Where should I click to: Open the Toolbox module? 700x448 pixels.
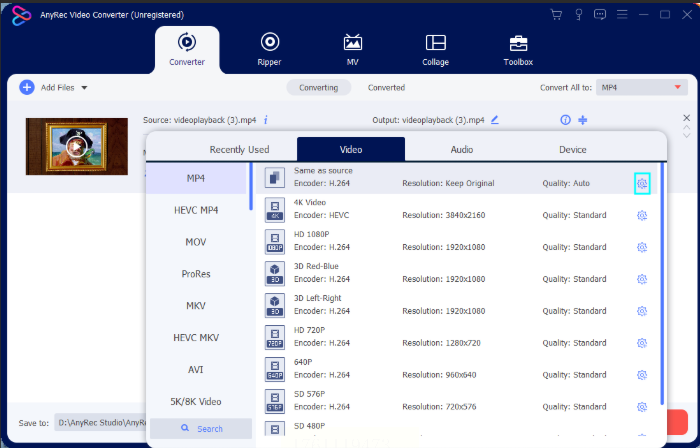point(518,49)
